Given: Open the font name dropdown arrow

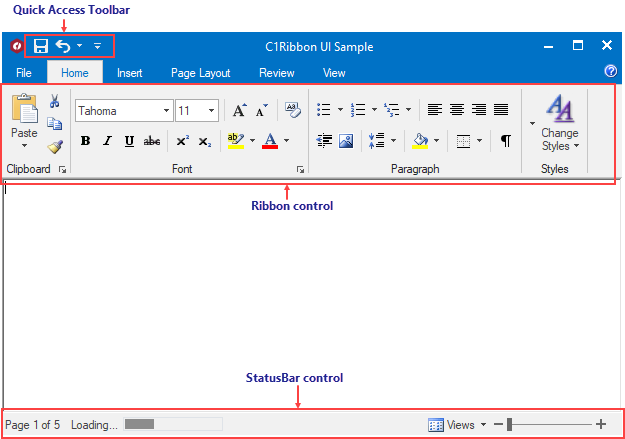Looking at the screenshot, I should coord(167,110).
